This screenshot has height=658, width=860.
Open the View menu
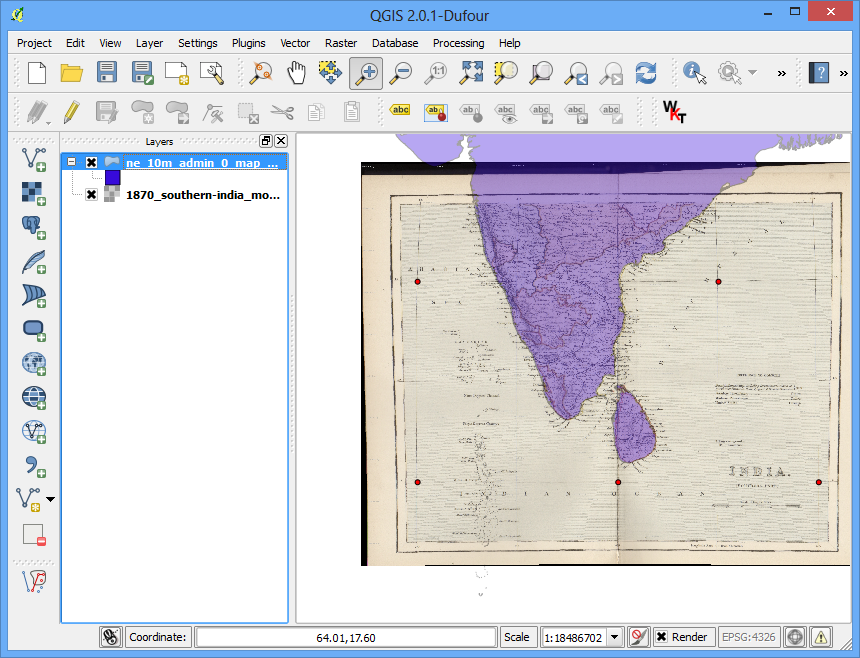click(x=110, y=43)
